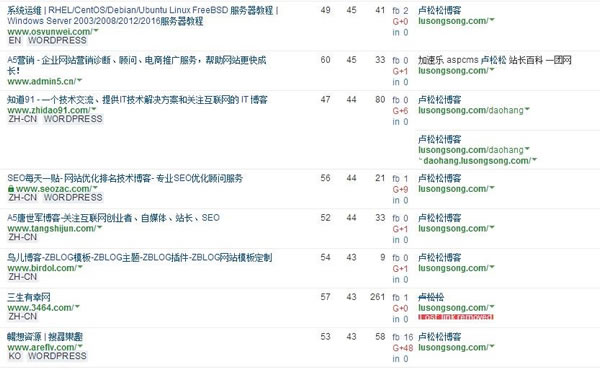The width and height of the screenshot is (600, 370).
Task: Click 卢松松博客 anchor text in the tangshijun.com row
Action: click(x=440, y=218)
